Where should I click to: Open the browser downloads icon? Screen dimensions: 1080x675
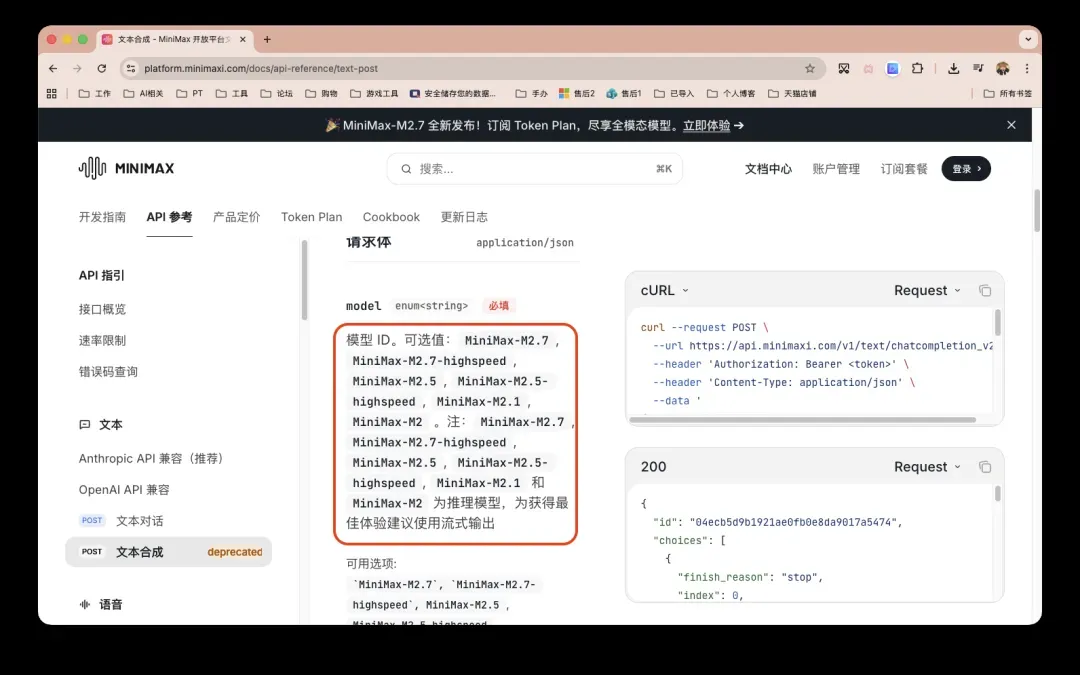coord(953,68)
